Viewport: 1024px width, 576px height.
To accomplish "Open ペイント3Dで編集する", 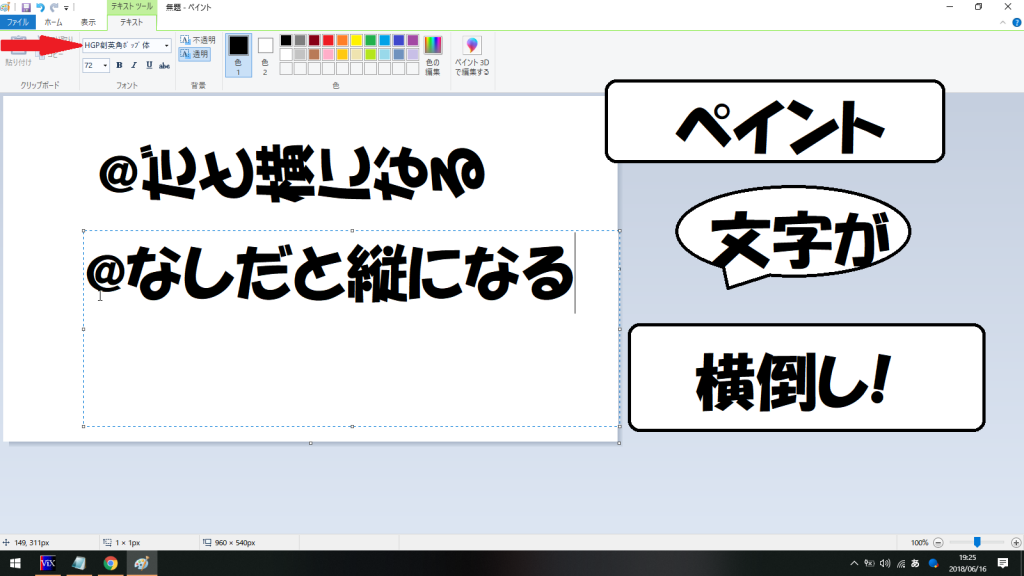I will pos(472,55).
